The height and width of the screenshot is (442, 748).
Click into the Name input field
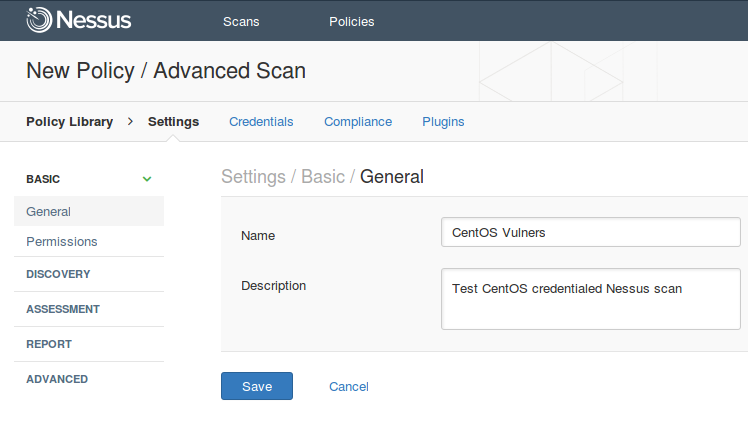click(x=591, y=232)
